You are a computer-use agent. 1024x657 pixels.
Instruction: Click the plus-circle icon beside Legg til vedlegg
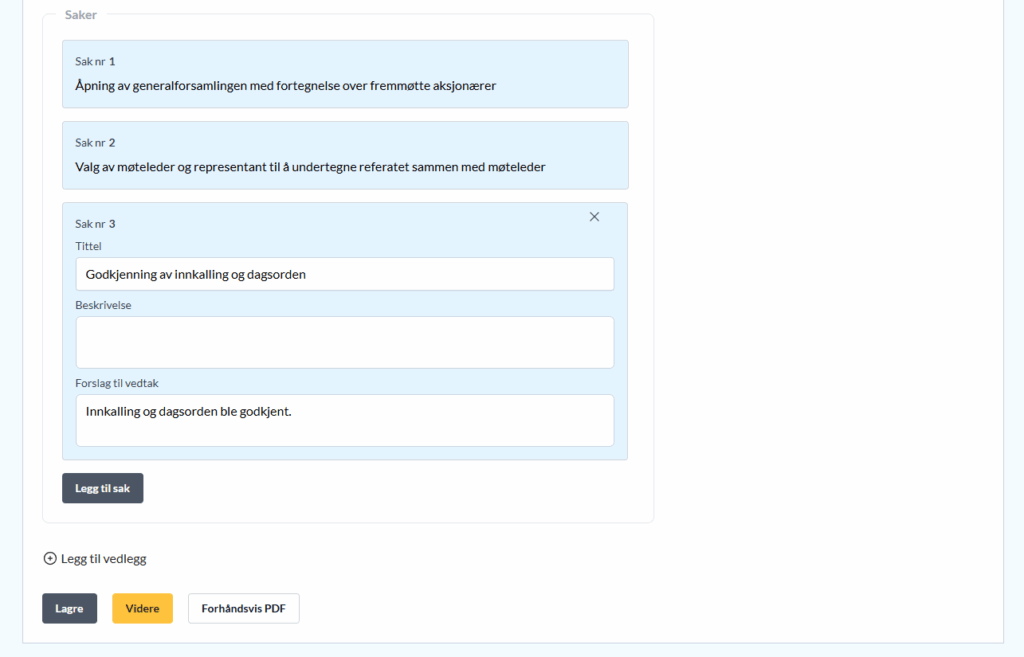[x=50, y=559]
